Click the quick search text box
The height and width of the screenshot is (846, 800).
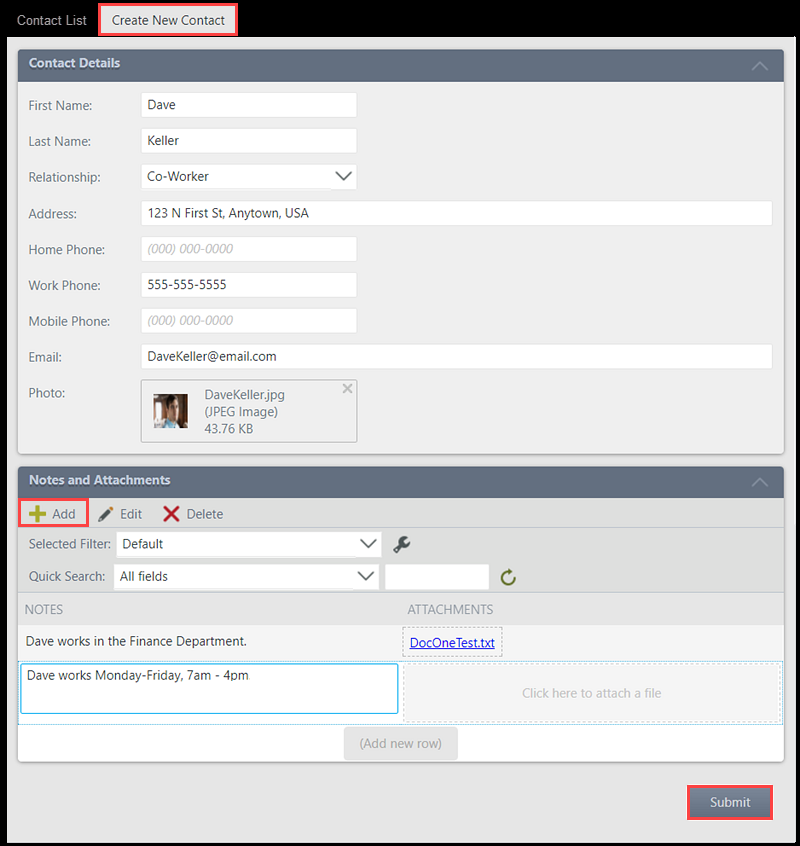(x=436, y=576)
